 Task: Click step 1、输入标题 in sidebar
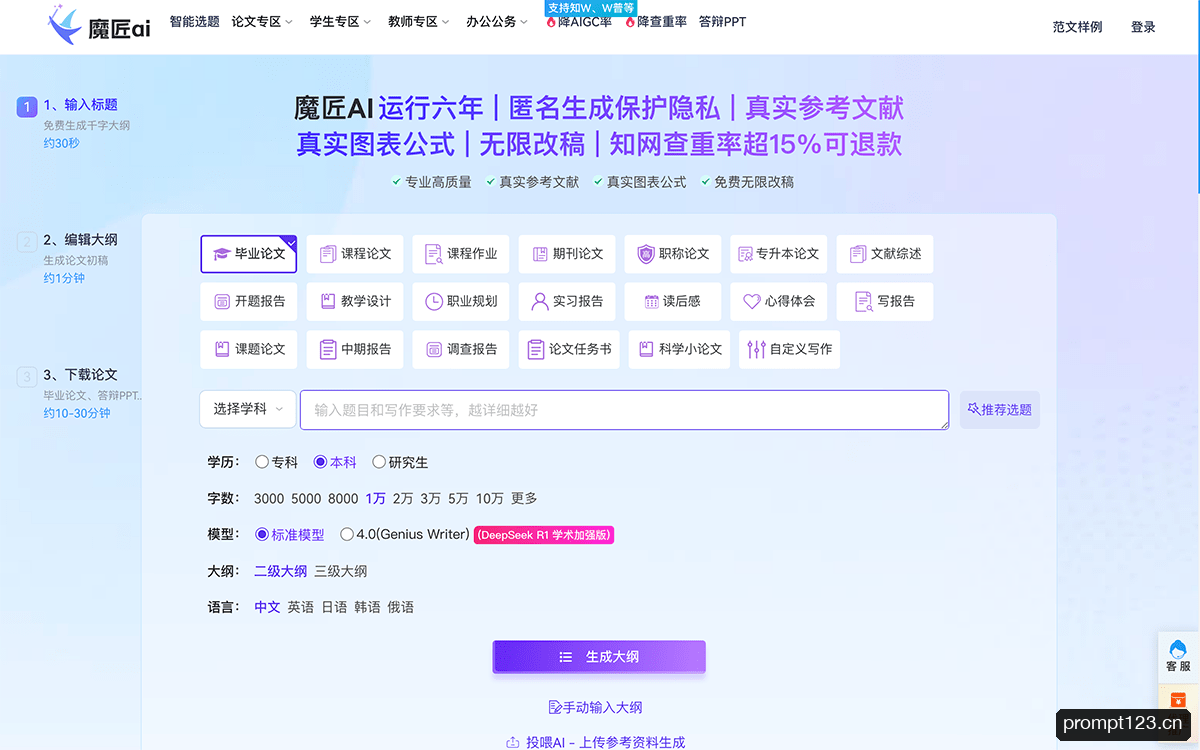tap(80, 104)
